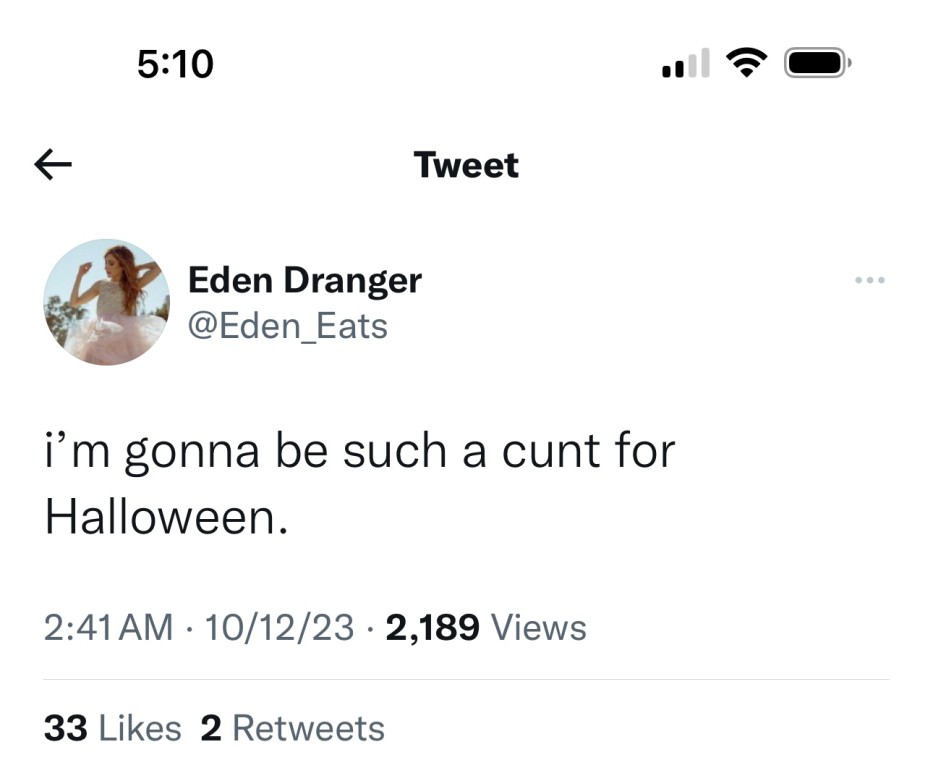Tap the Tweet header title
Screen dimensions: 933x768
466,165
